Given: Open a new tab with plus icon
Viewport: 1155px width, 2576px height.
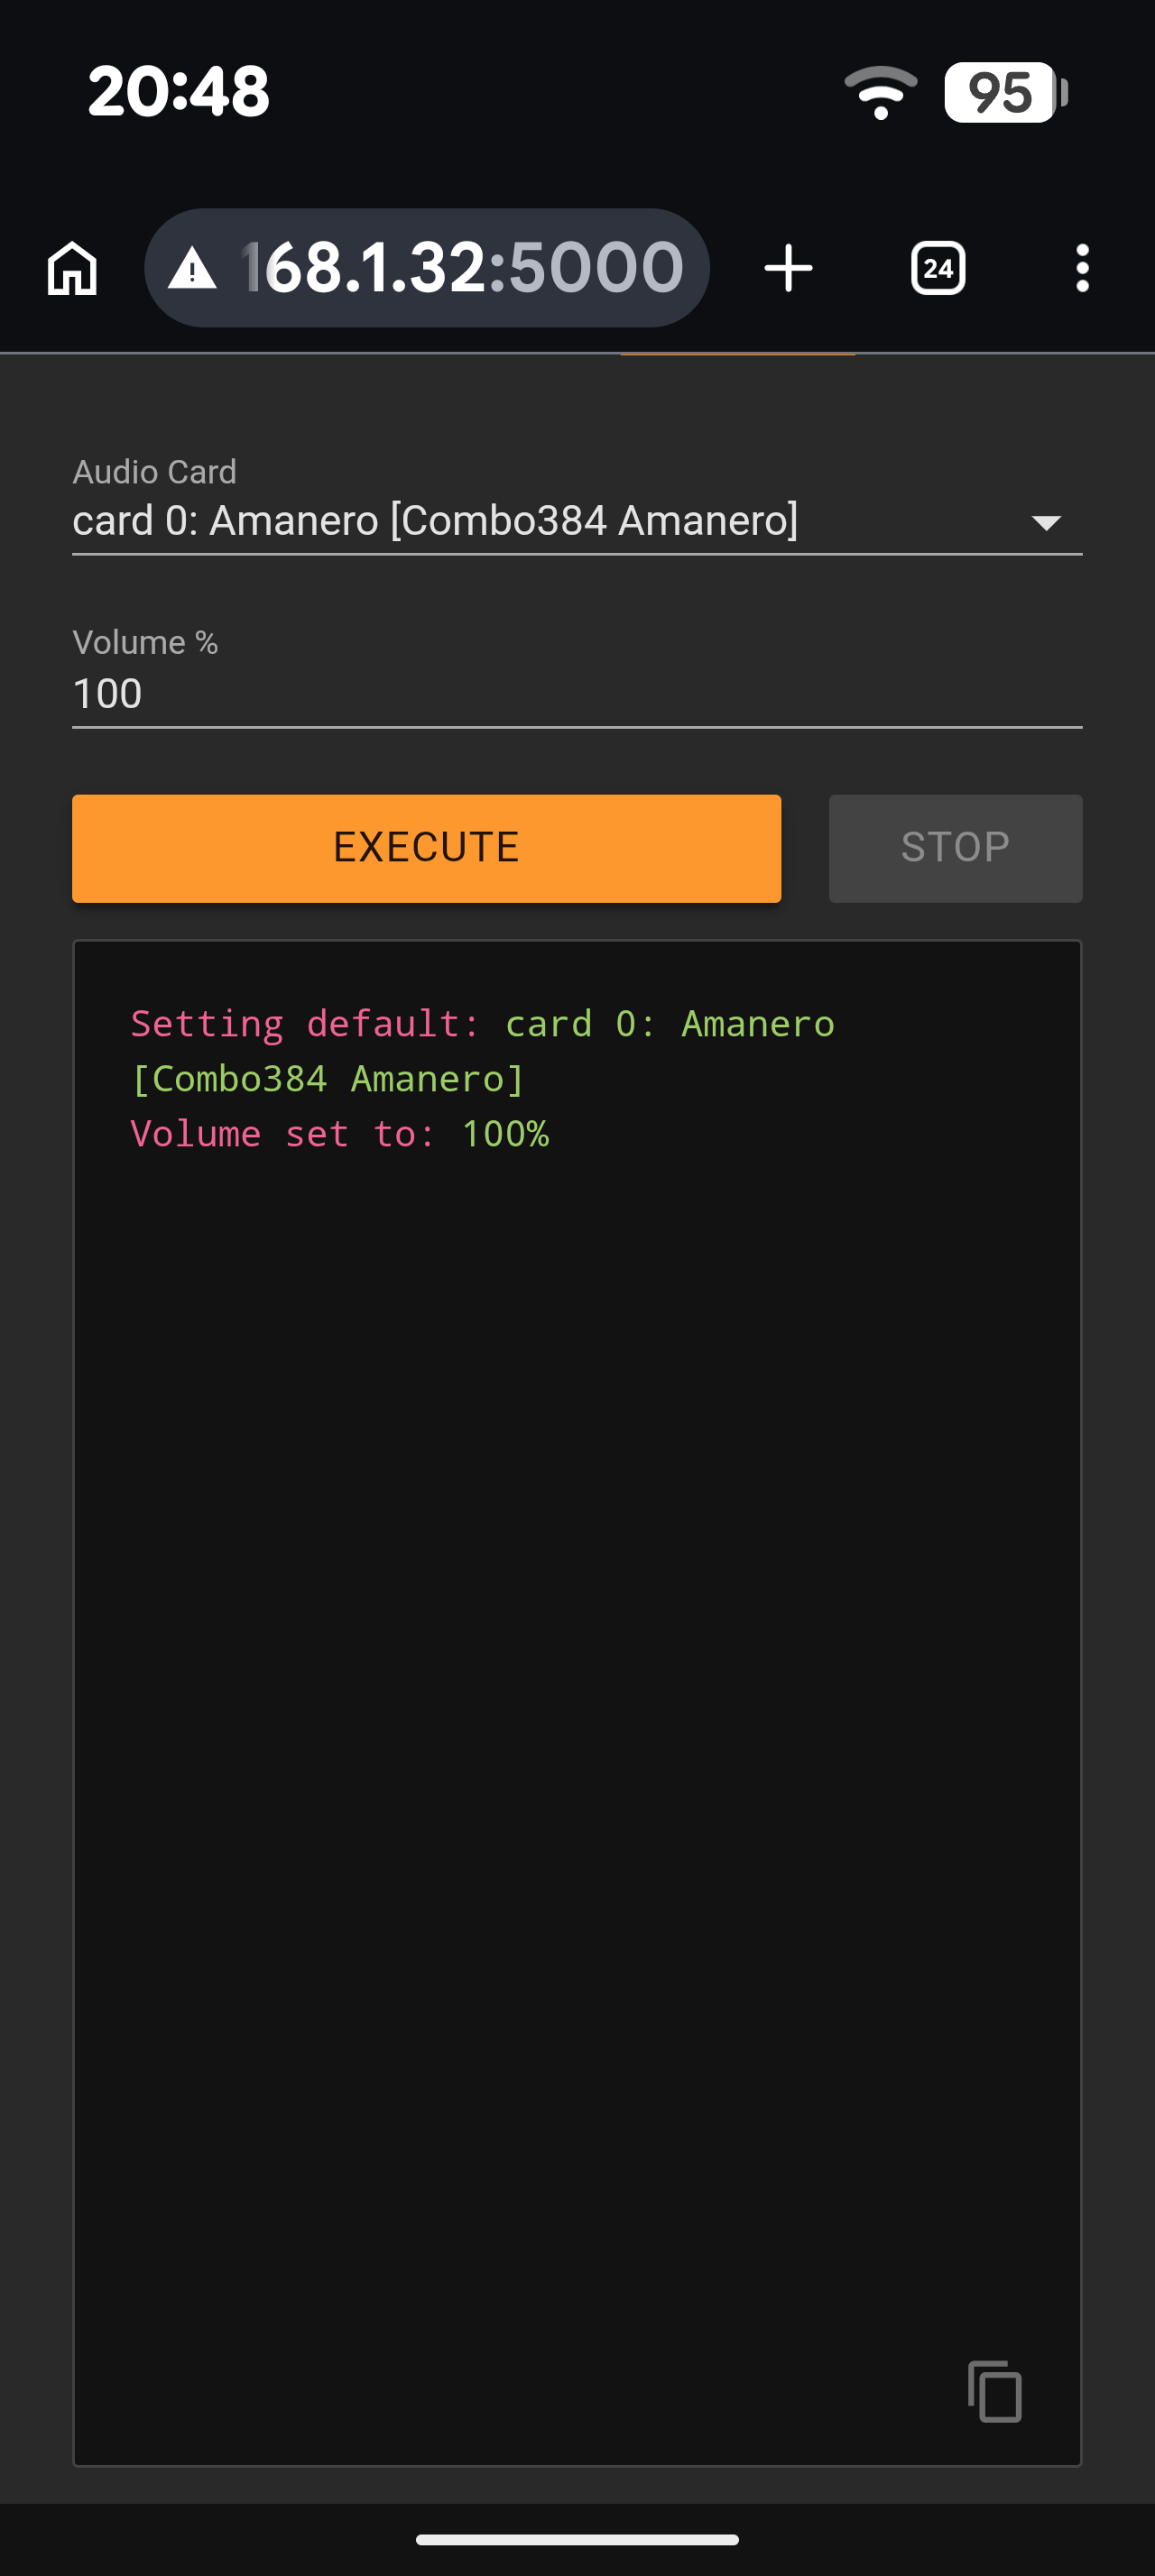Looking at the screenshot, I should click(x=788, y=268).
